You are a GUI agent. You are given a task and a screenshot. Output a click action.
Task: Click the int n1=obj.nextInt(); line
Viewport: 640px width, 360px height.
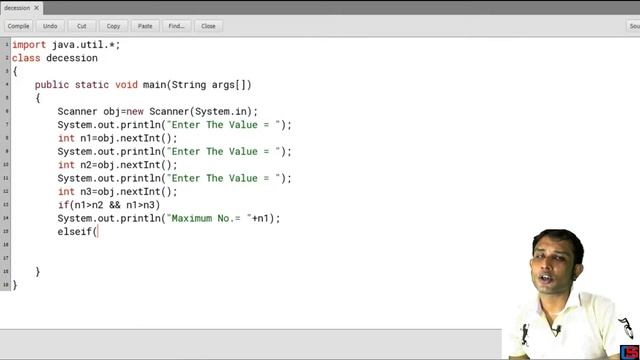(x=118, y=138)
